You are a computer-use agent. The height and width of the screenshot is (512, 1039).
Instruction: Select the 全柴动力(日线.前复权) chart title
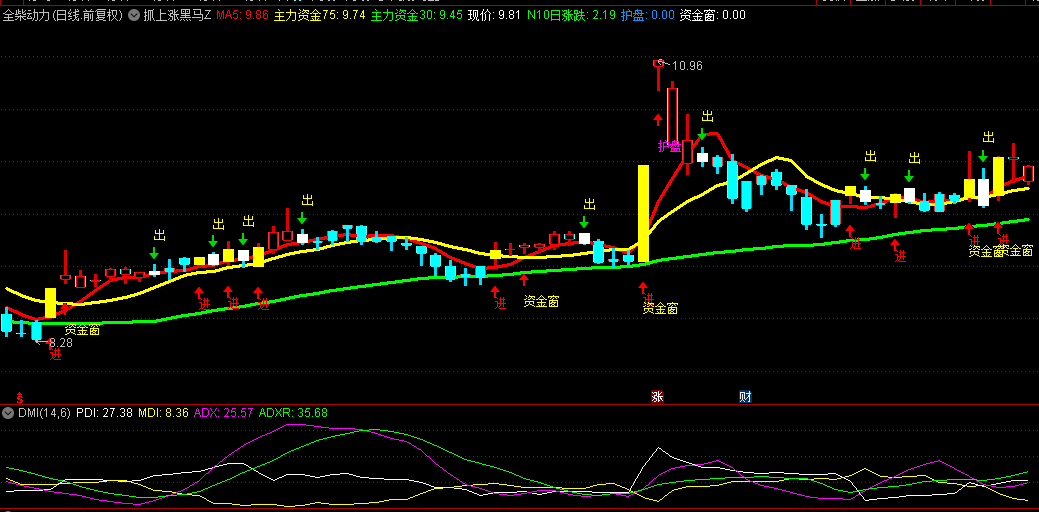pos(63,15)
